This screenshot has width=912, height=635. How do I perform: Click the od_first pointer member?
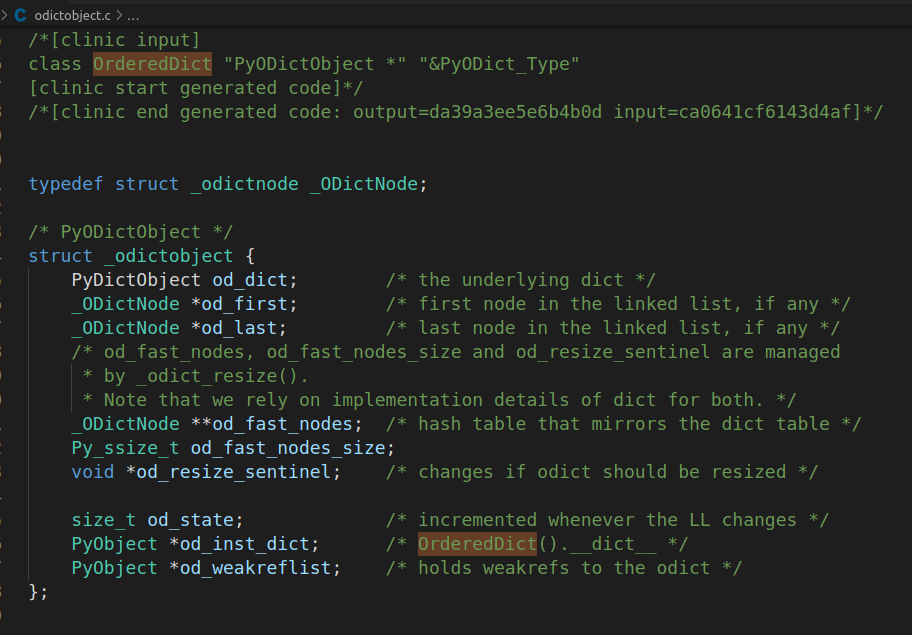(244, 304)
